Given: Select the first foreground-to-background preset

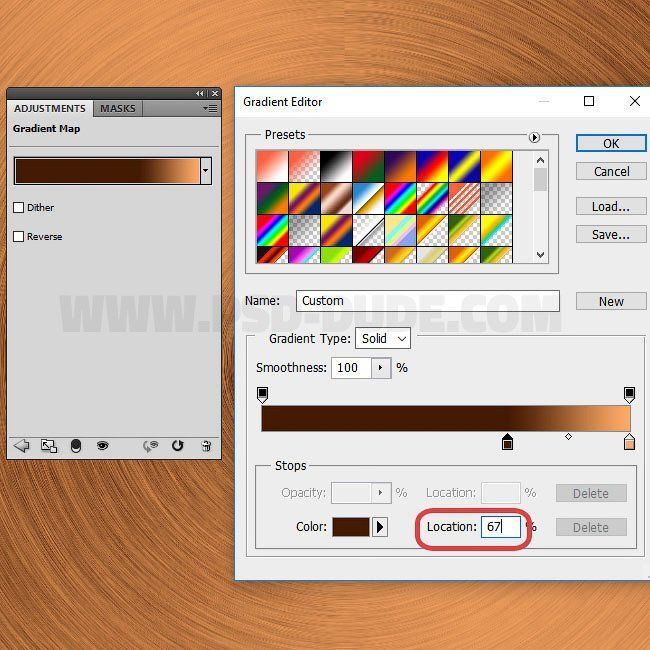Looking at the screenshot, I should [x=272, y=166].
